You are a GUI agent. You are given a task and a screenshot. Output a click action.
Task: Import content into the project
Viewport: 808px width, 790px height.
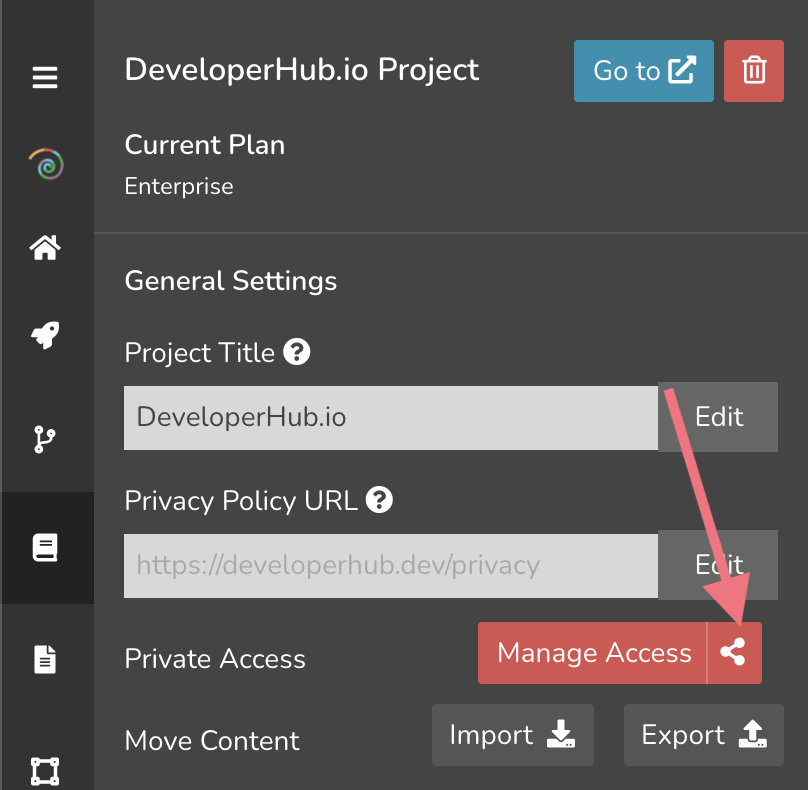[x=512, y=735]
